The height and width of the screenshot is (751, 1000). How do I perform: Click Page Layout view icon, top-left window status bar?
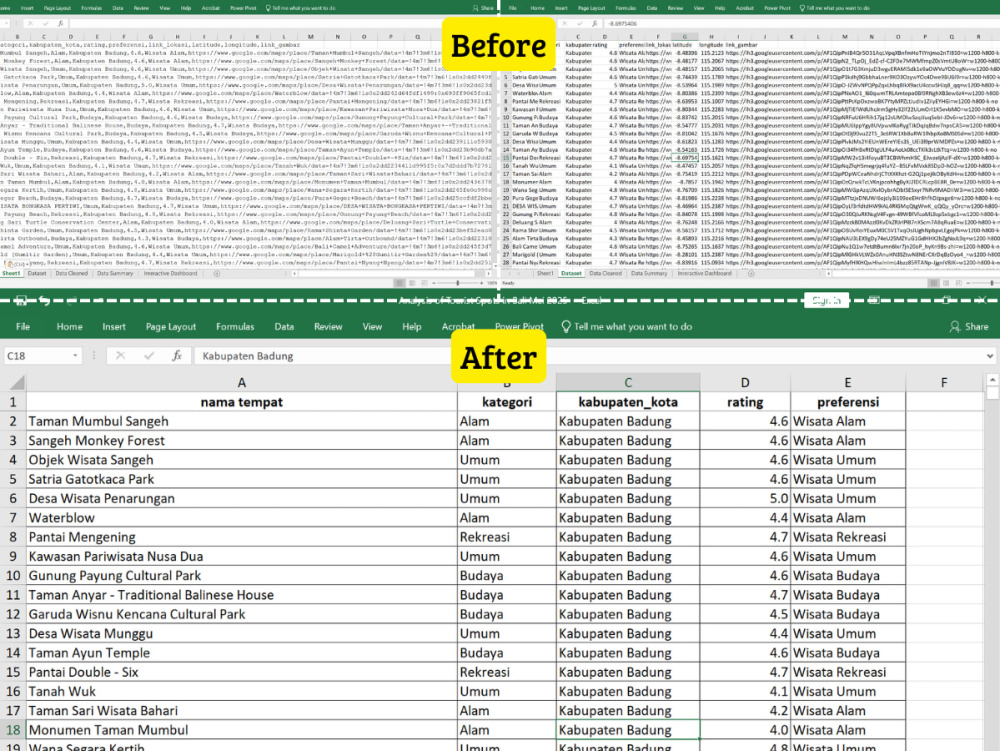[412, 282]
